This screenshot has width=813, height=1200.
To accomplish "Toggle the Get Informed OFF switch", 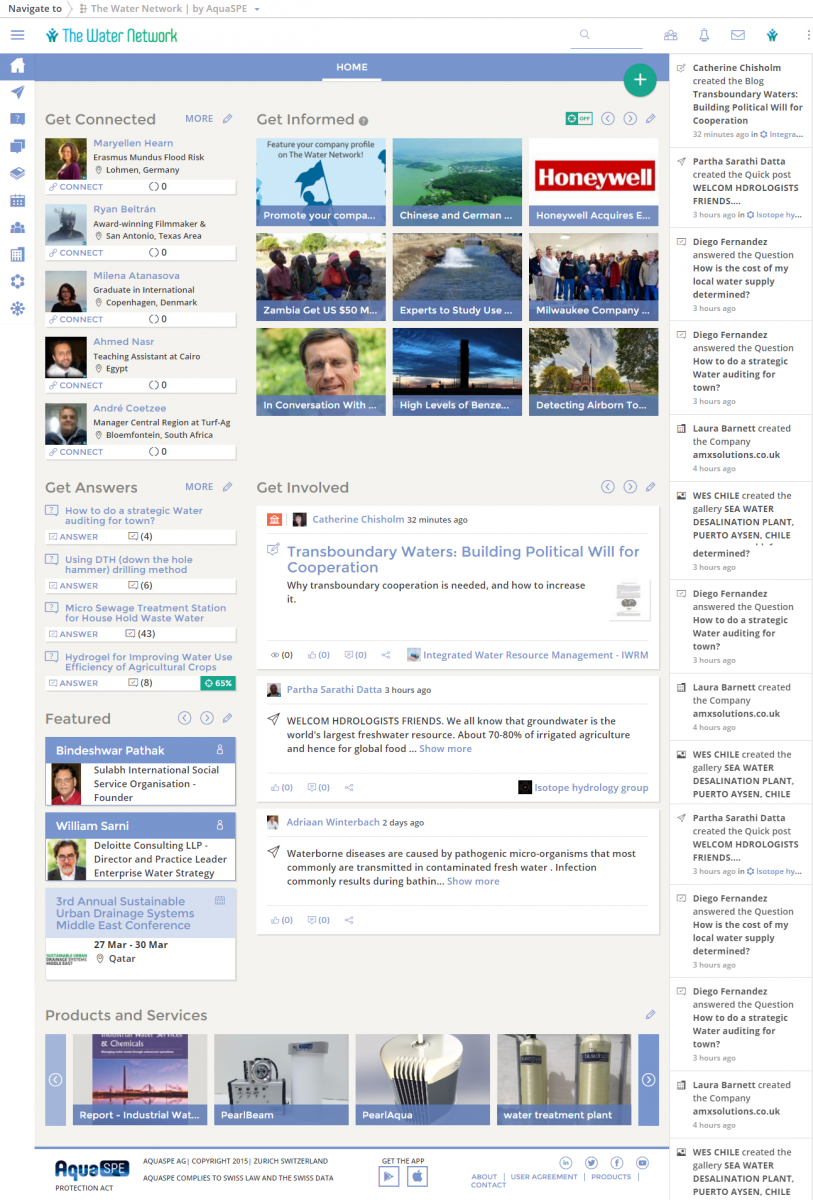I will pos(579,118).
